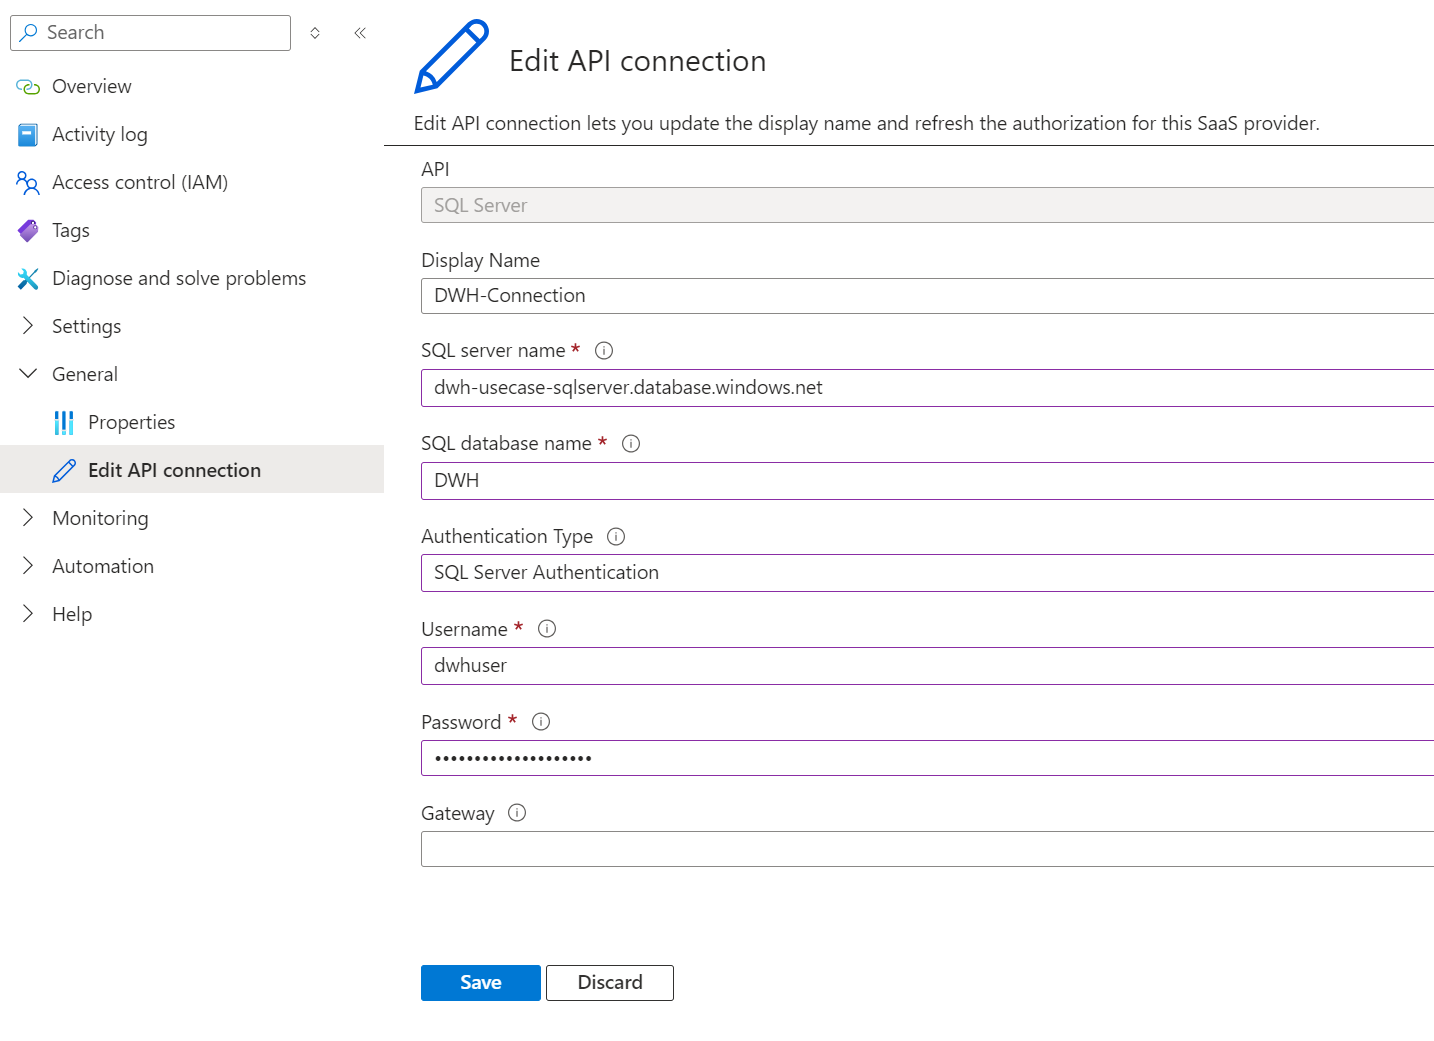Viewport: 1434px width, 1041px height.
Task: Click the Overview link icon
Action: click(28, 87)
